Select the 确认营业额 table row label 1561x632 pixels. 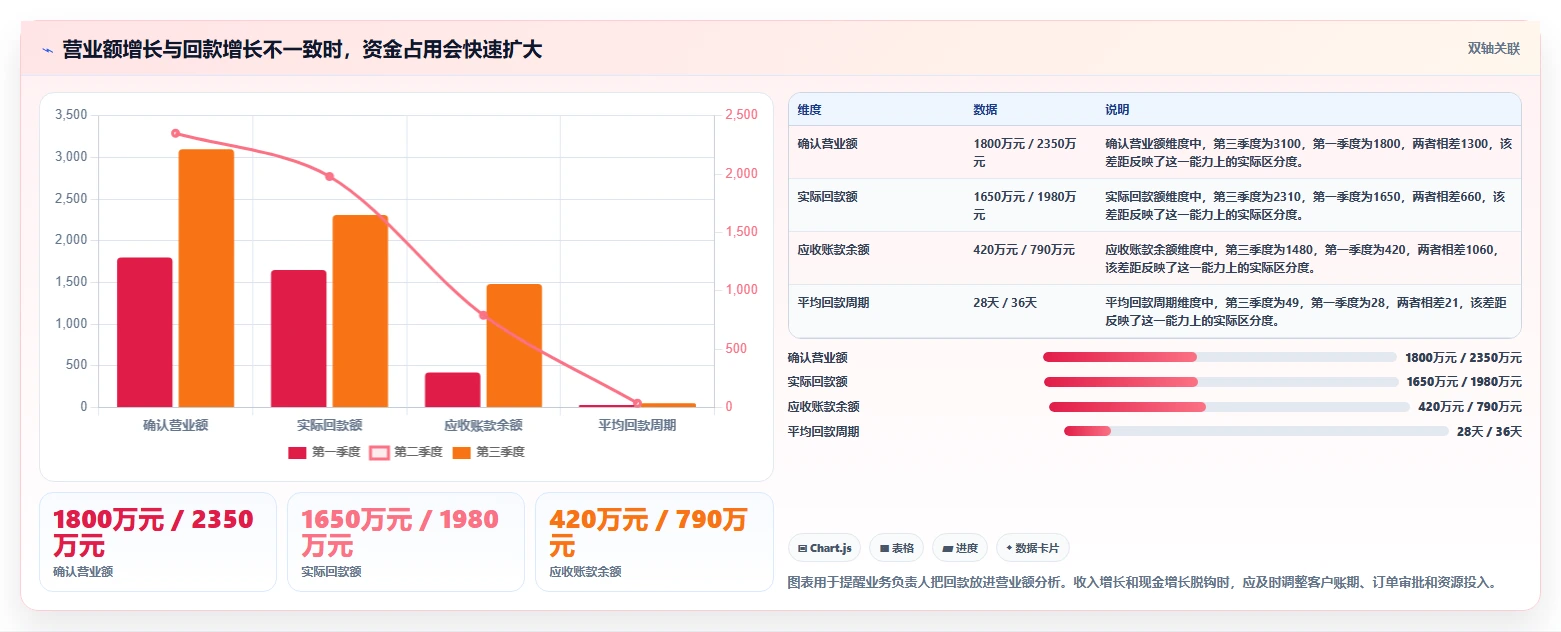[827, 144]
